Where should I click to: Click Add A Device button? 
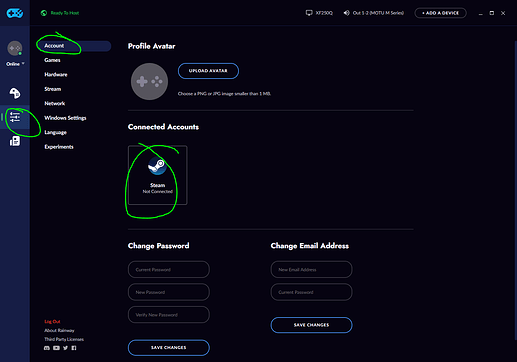click(440, 13)
